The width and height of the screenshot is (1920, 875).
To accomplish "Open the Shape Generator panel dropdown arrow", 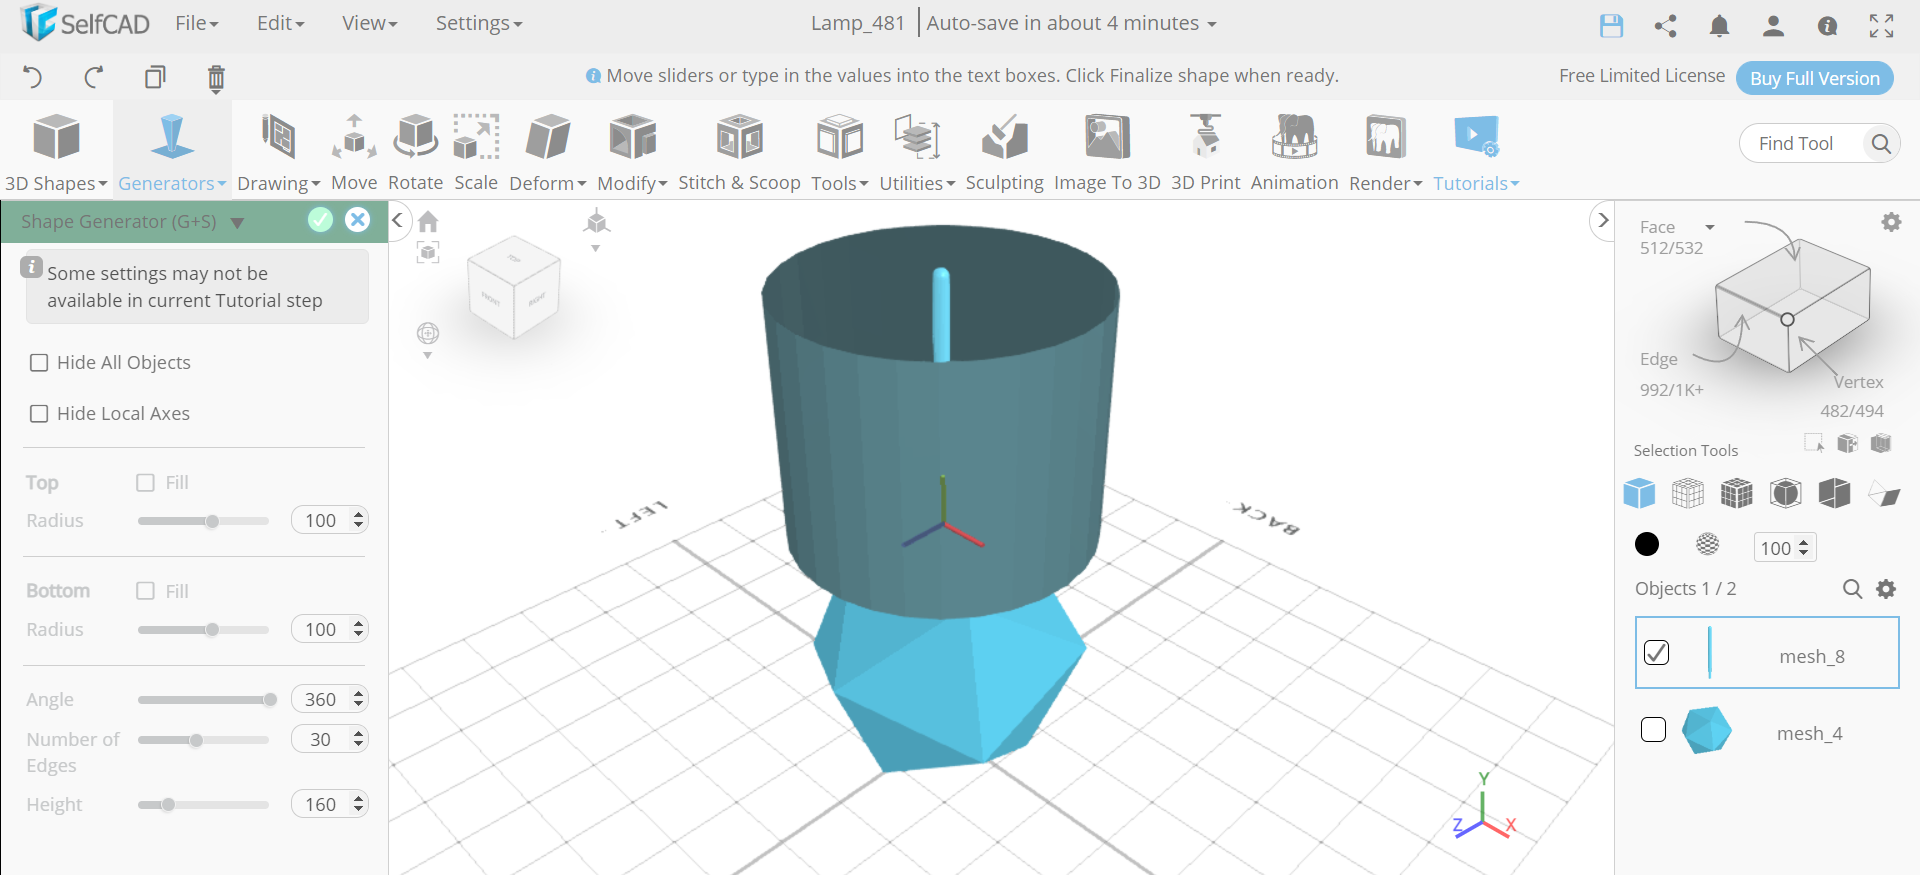I will [x=237, y=222].
